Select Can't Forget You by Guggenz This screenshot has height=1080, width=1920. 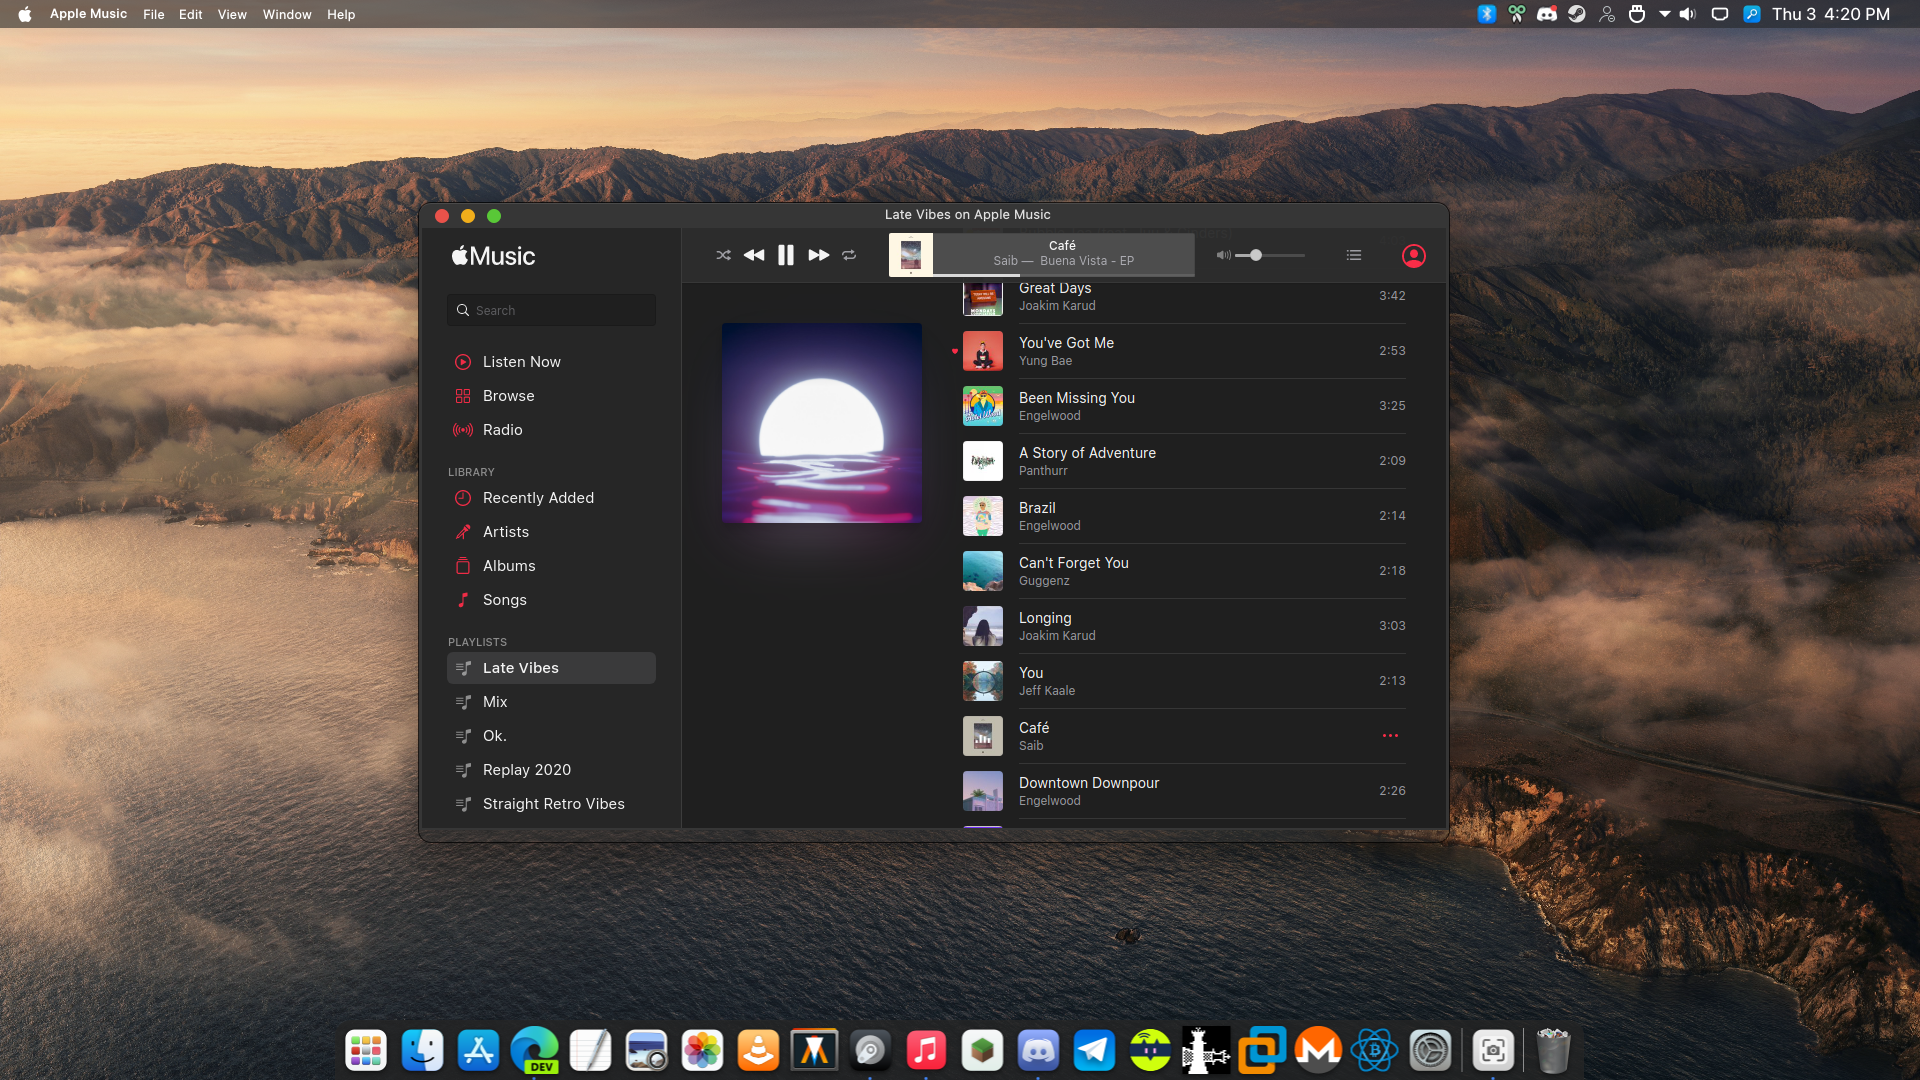tap(1184, 571)
